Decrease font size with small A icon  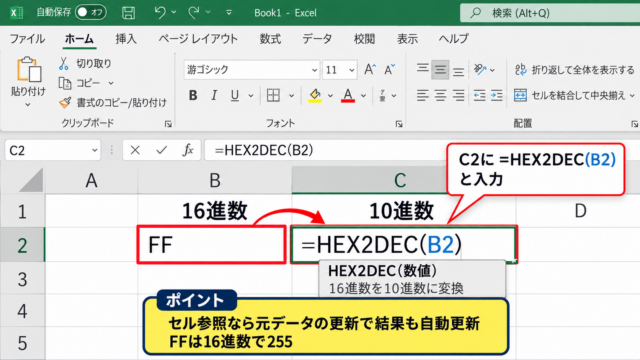coord(390,69)
